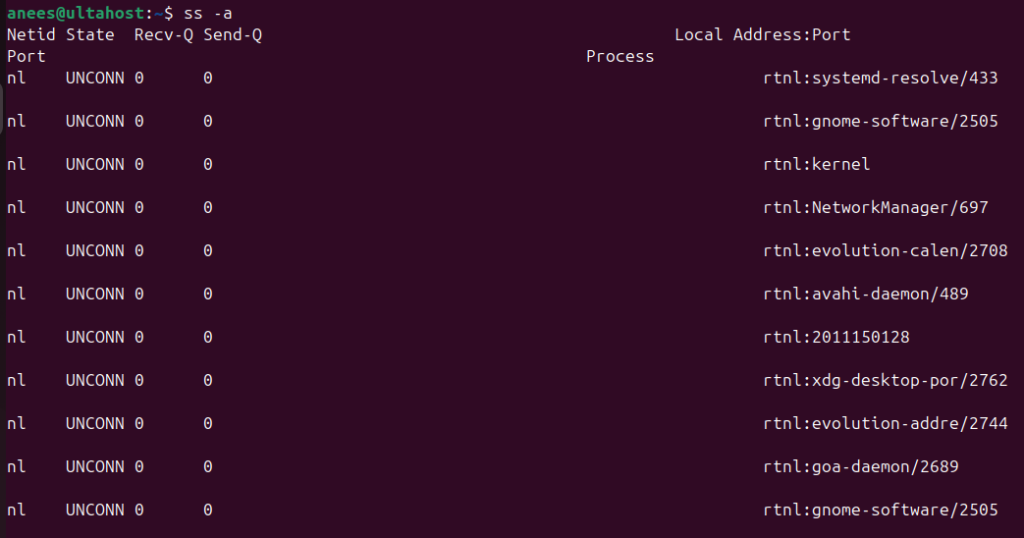Click the rtnl:evolution-addre/2744 entry

[x=885, y=424]
